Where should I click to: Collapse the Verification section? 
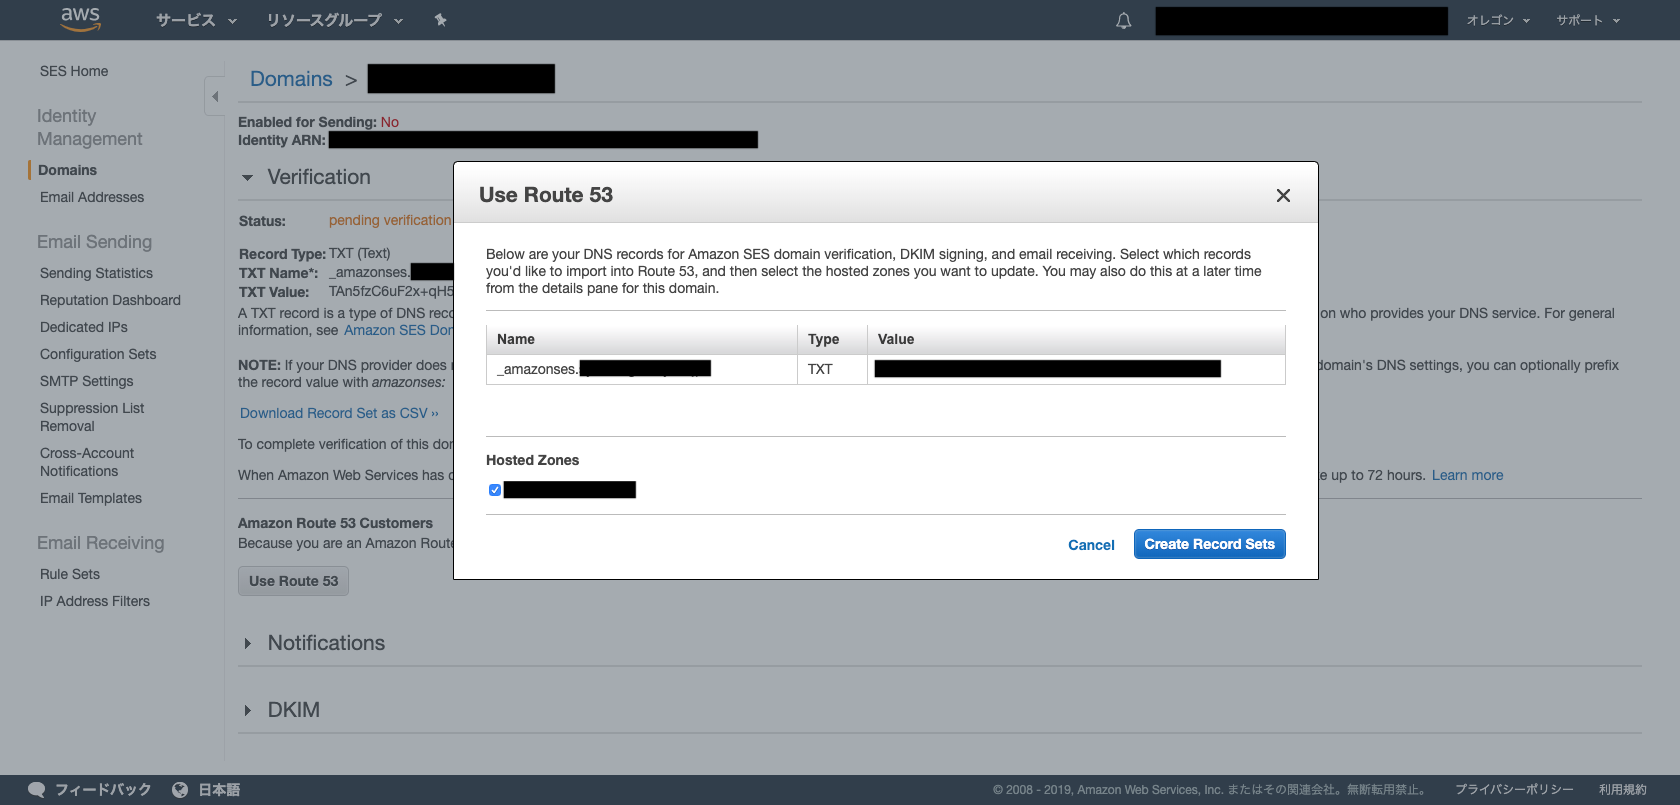coord(247,178)
